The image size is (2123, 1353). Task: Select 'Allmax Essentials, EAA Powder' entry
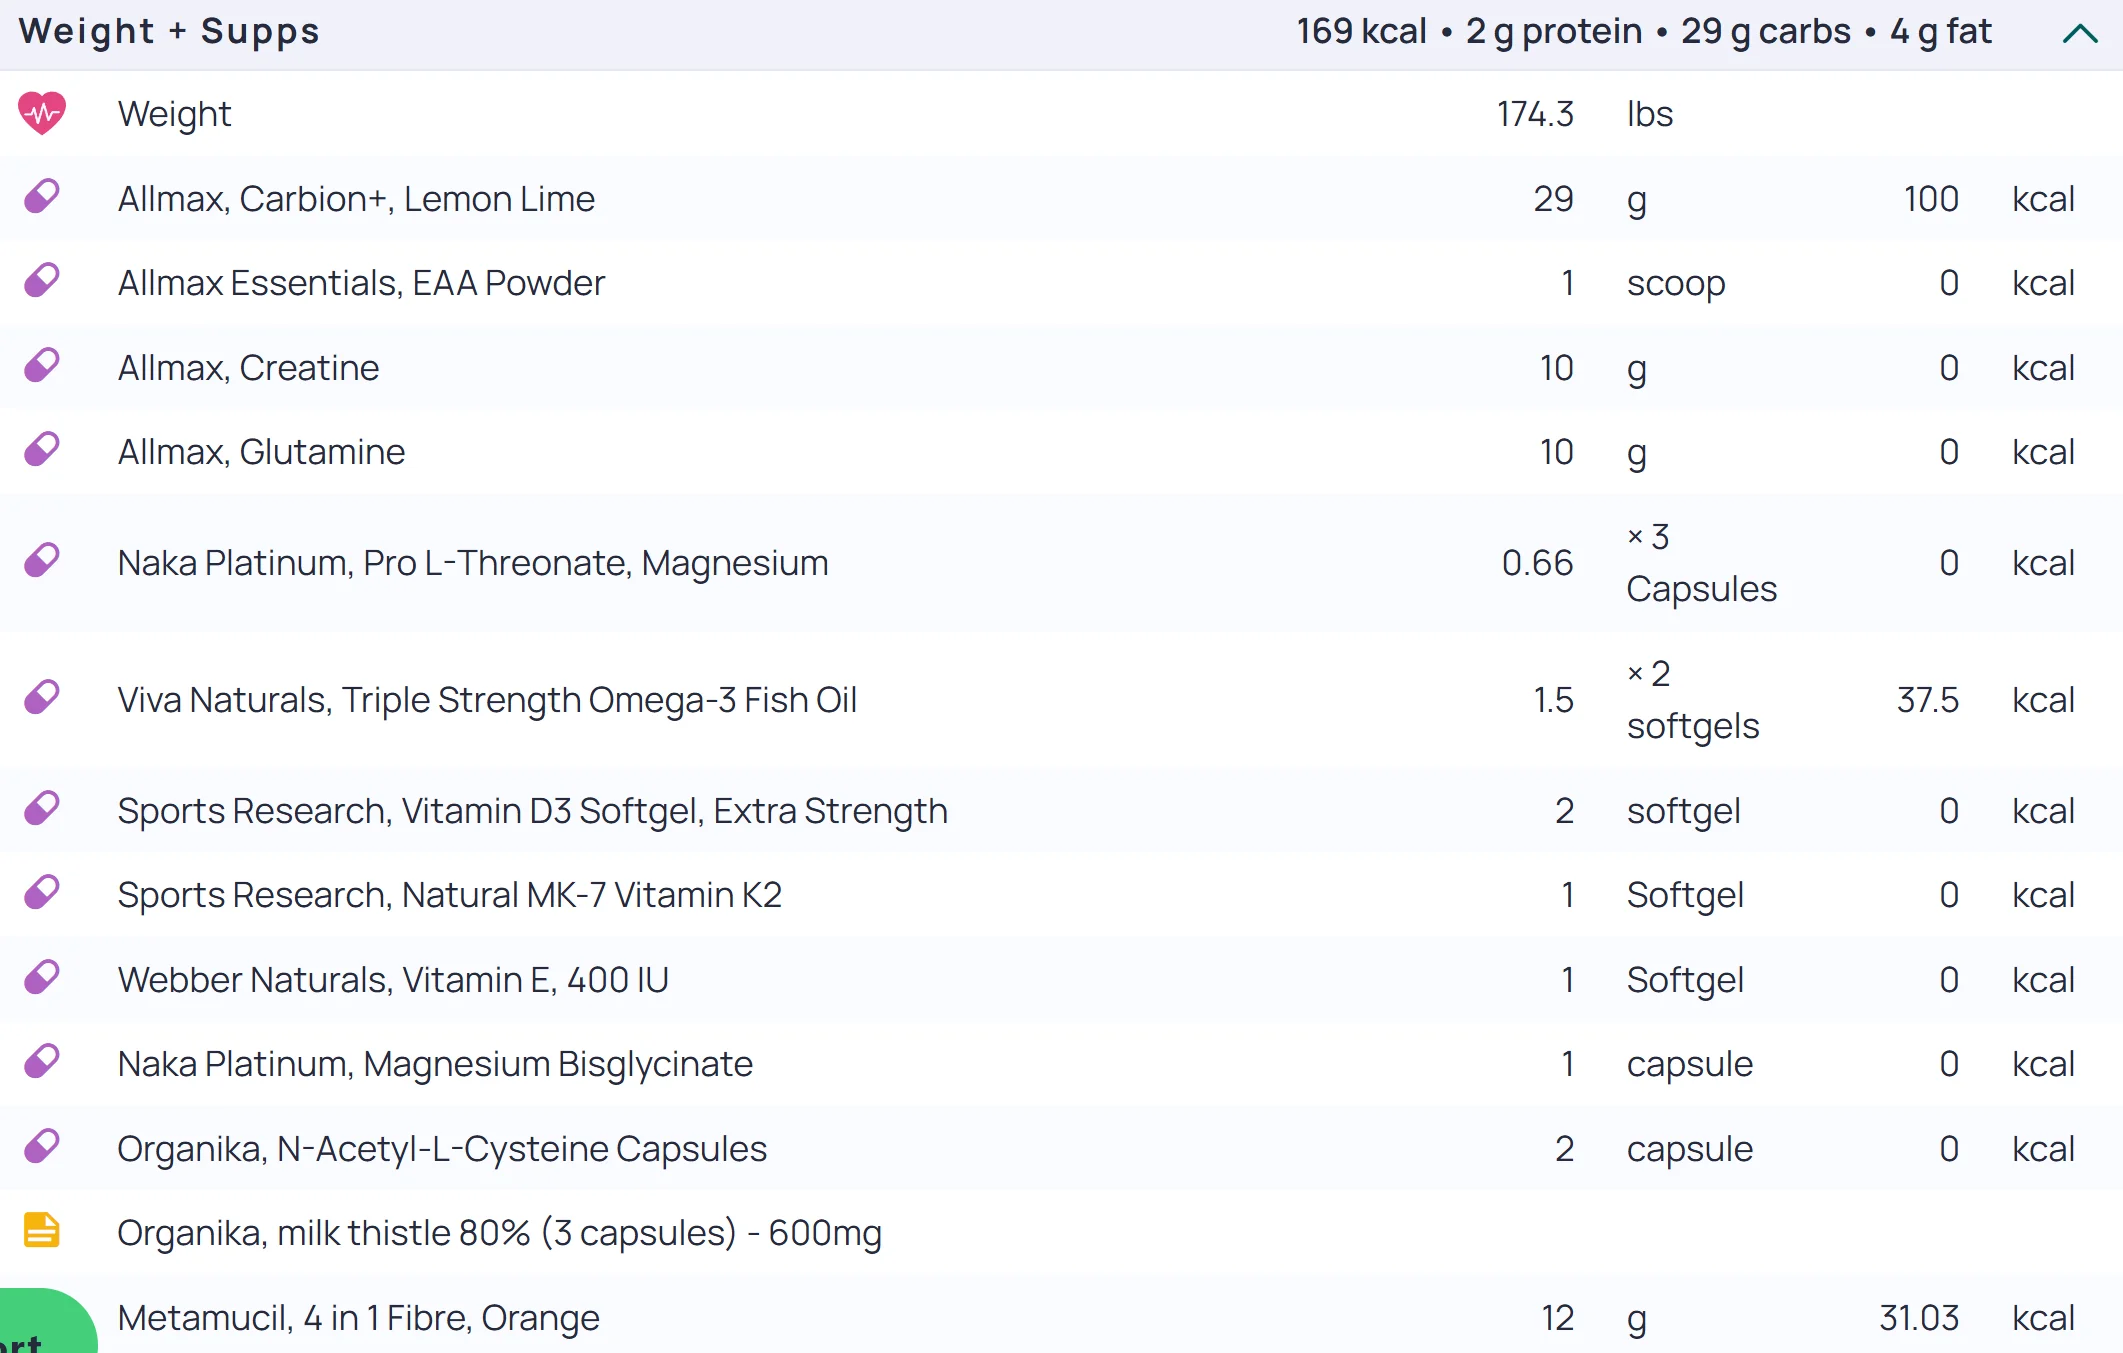tap(361, 283)
